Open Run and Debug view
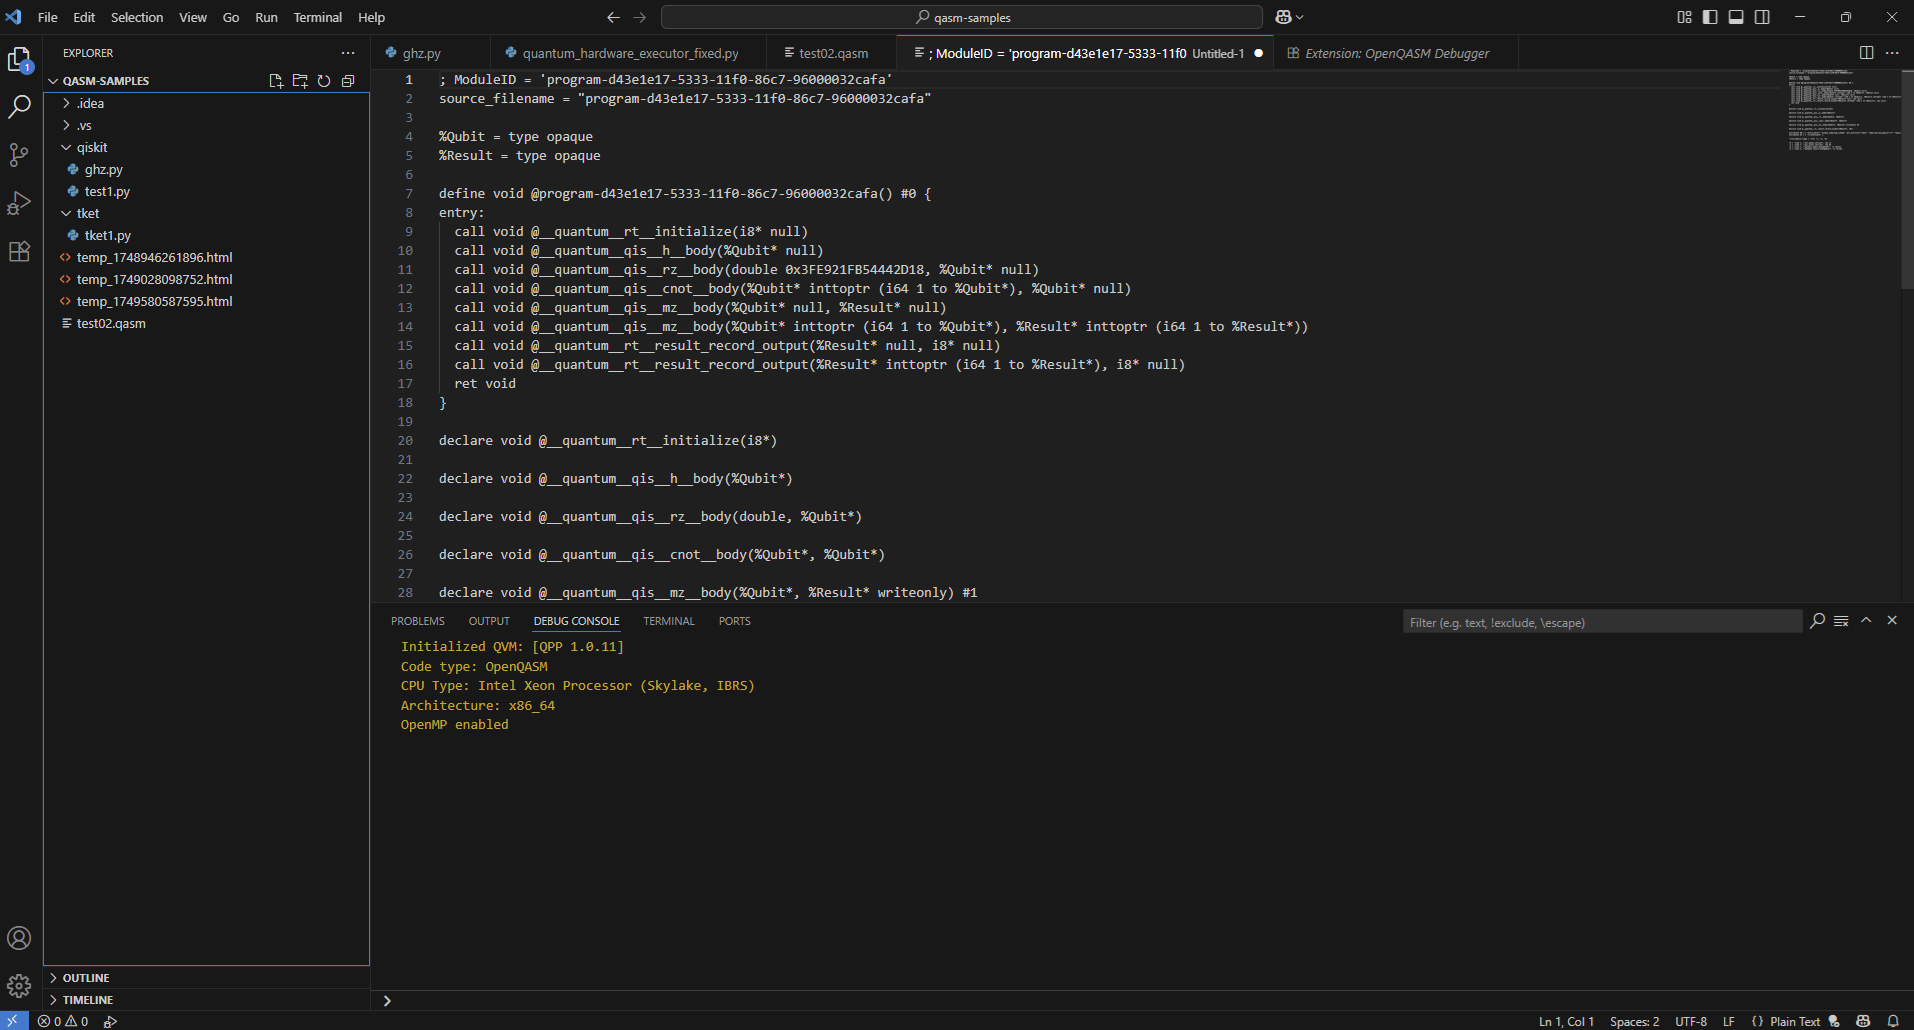The width and height of the screenshot is (1914, 1030). pyautogui.click(x=19, y=203)
